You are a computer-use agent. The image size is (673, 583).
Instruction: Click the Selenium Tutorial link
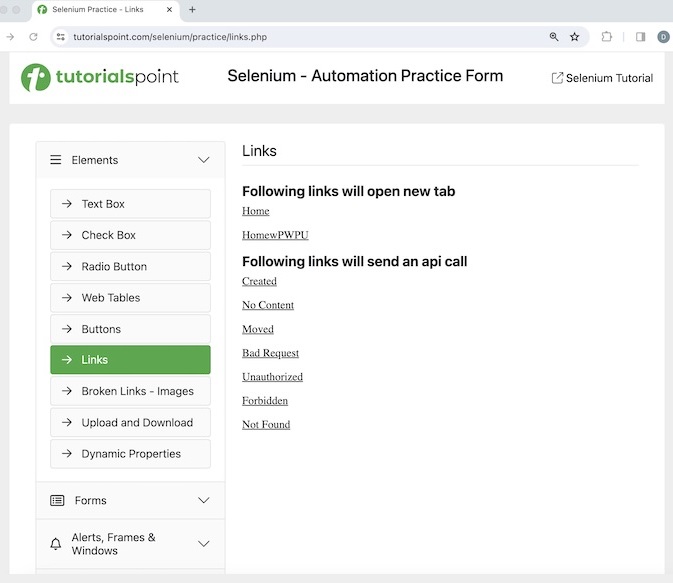pos(602,78)
